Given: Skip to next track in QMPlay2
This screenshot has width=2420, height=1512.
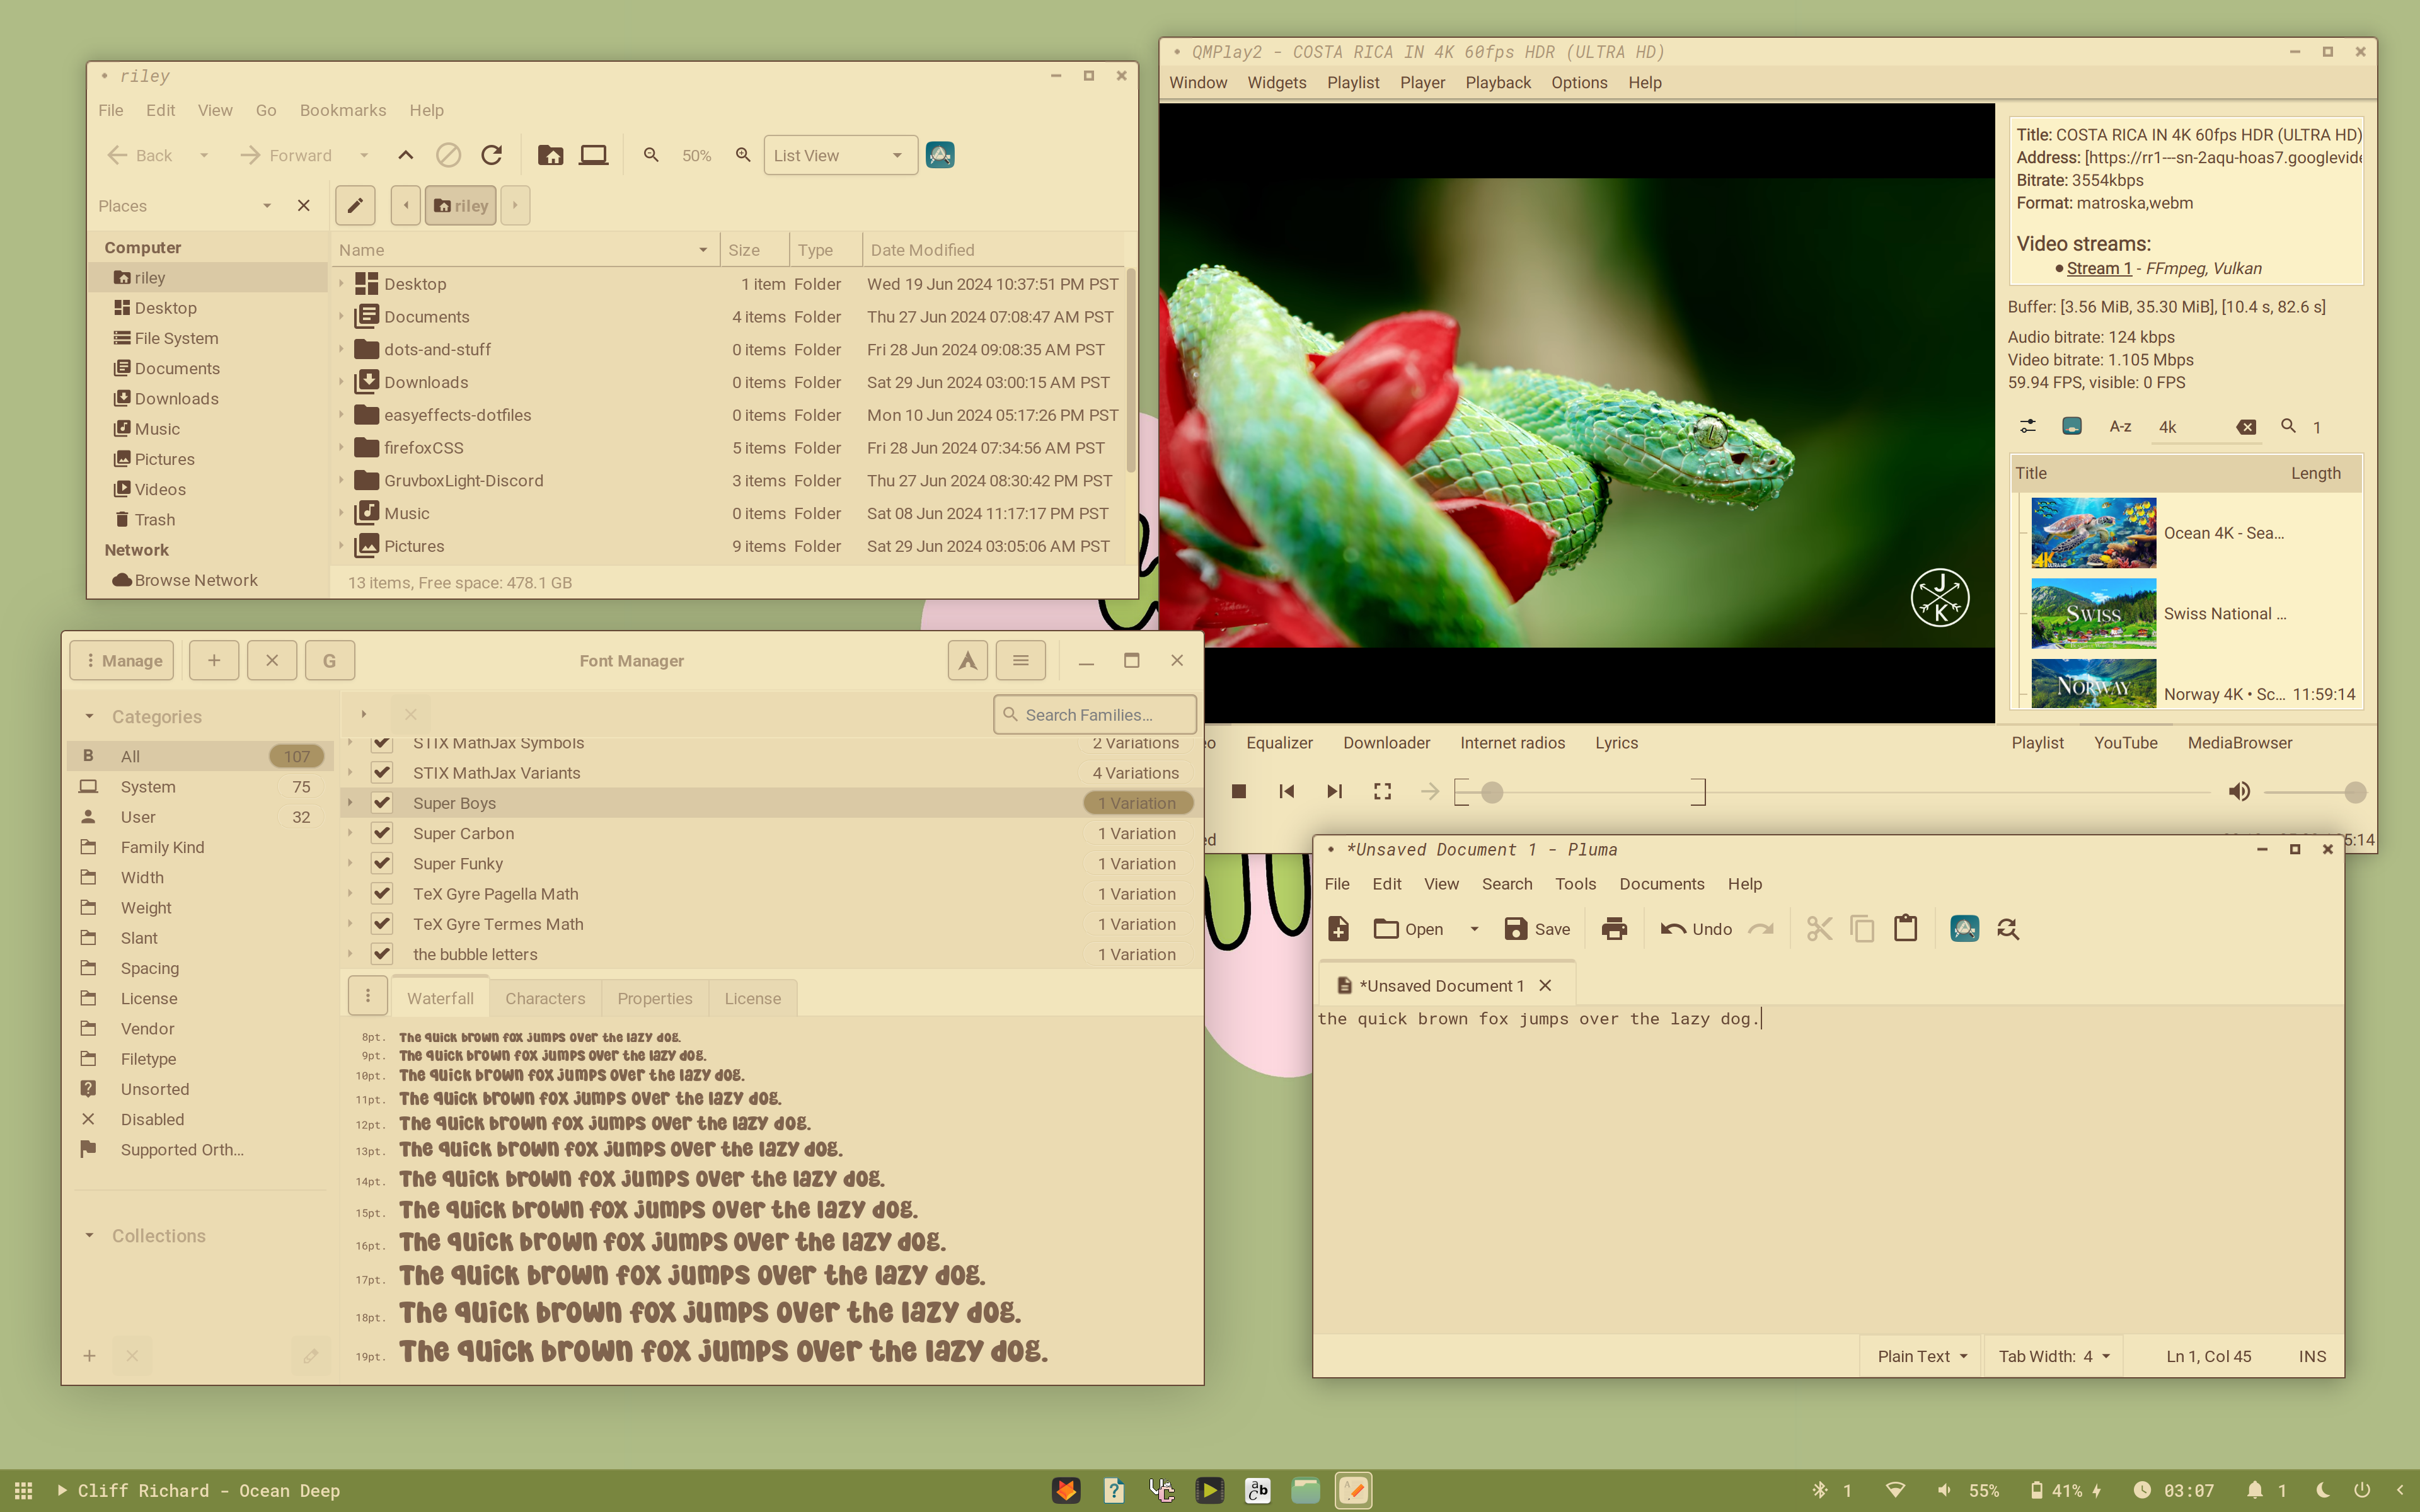Looking at the screenshot, I should pyautogui.click(x=1334, y=792).
